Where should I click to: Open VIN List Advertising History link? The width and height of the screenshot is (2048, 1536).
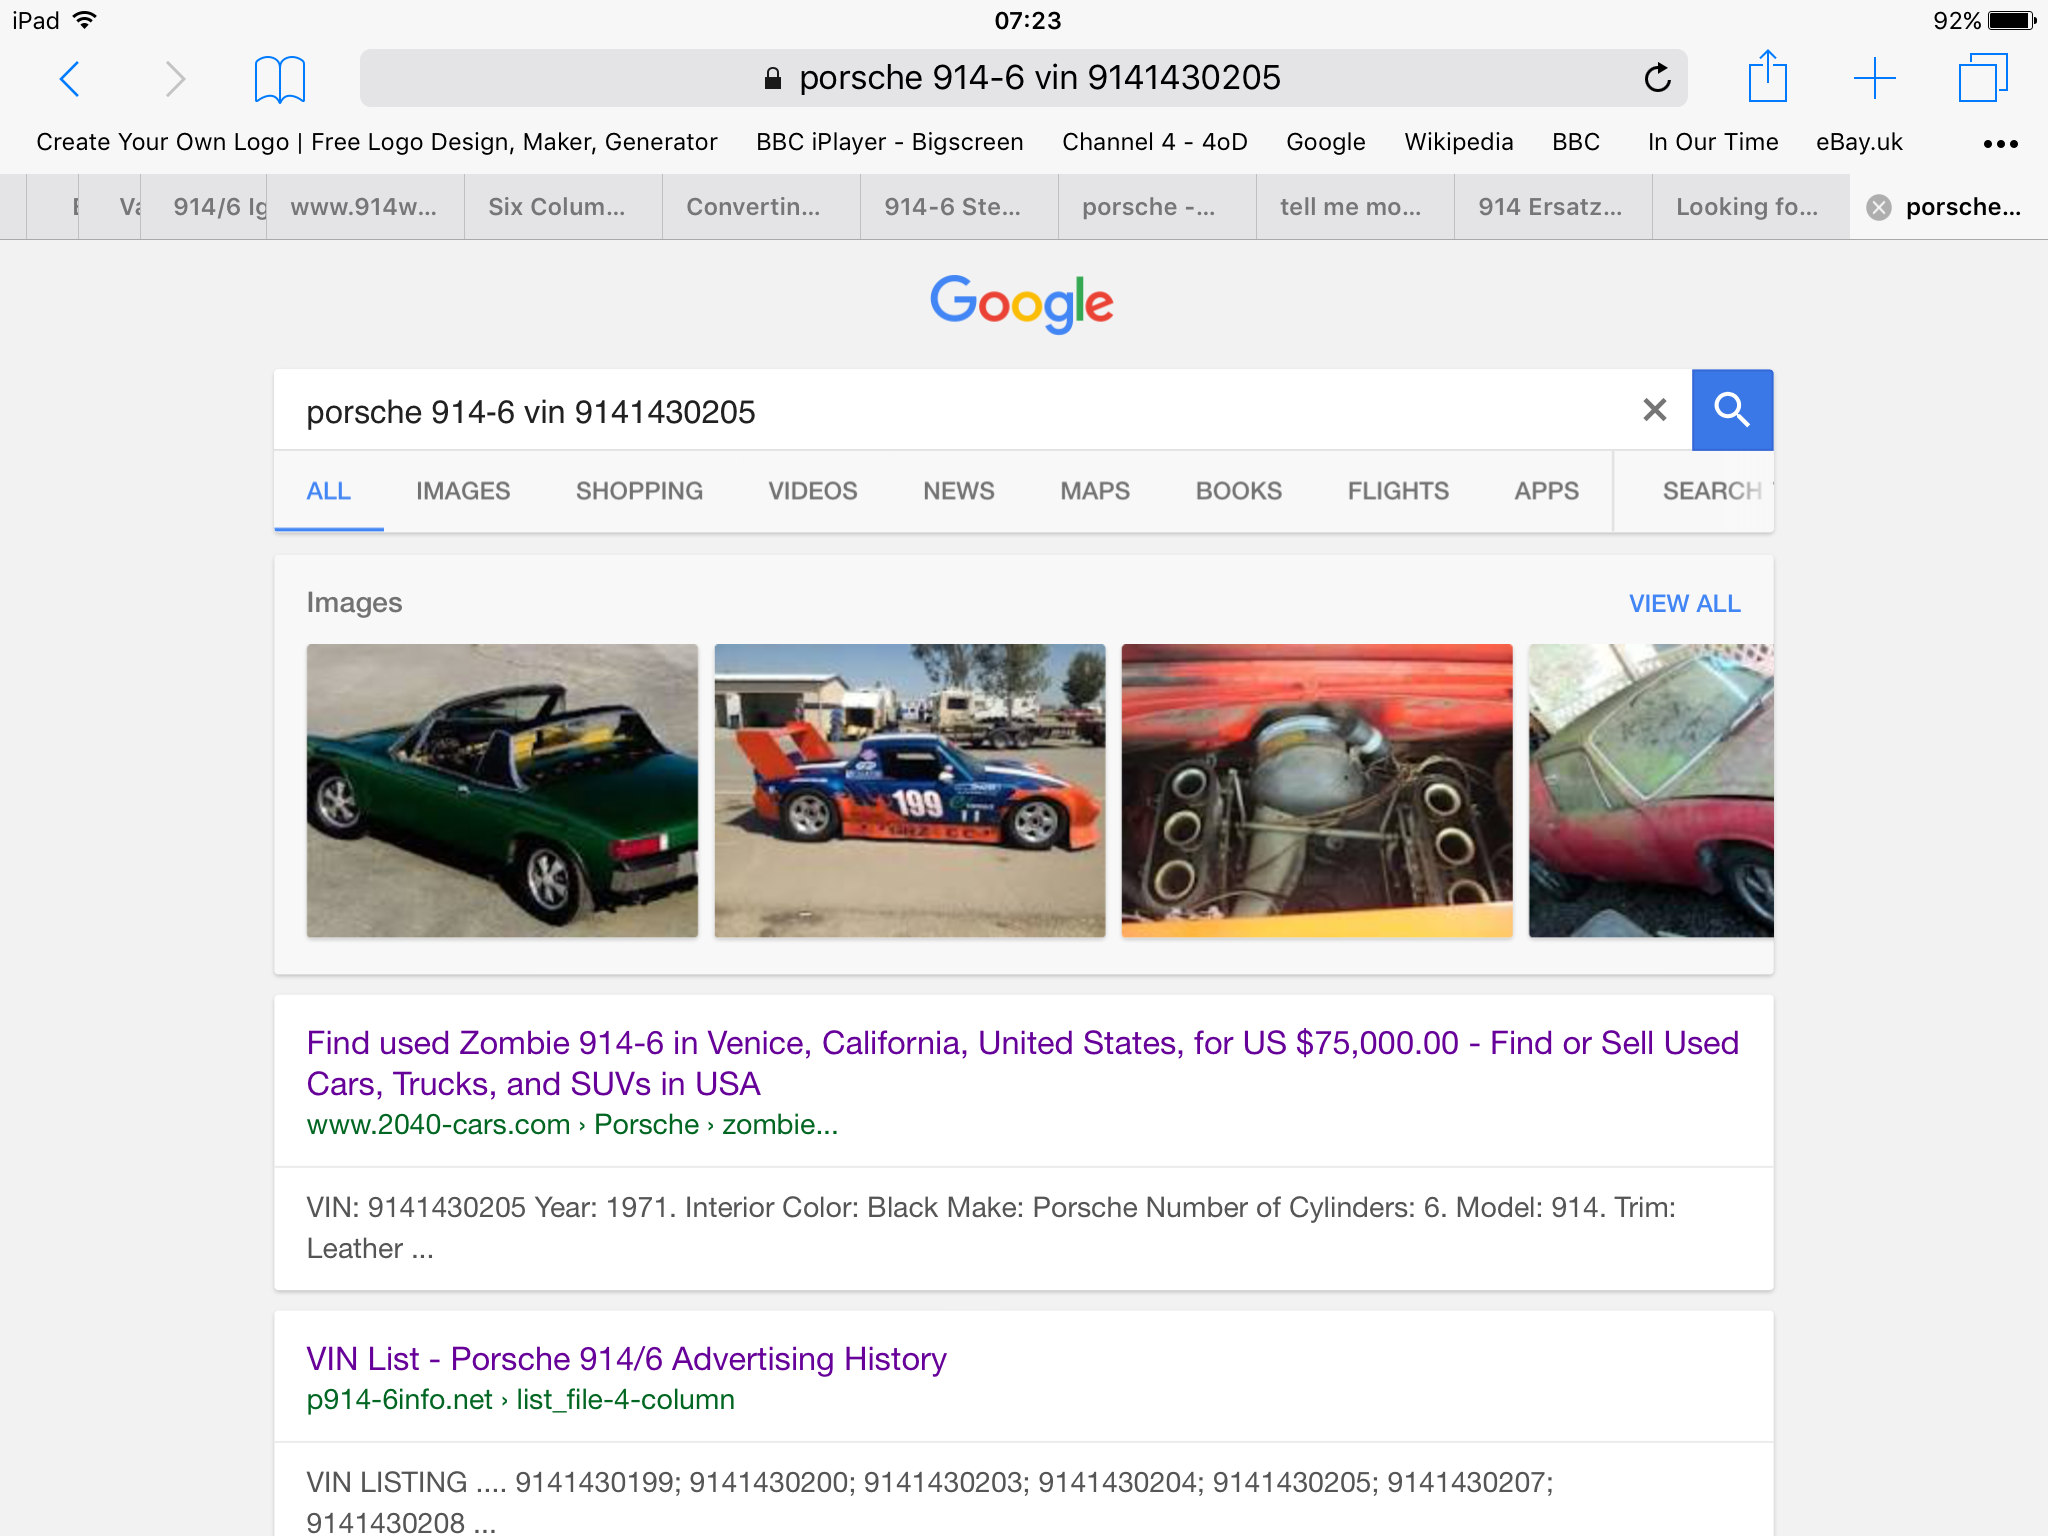click(626, 1359)
